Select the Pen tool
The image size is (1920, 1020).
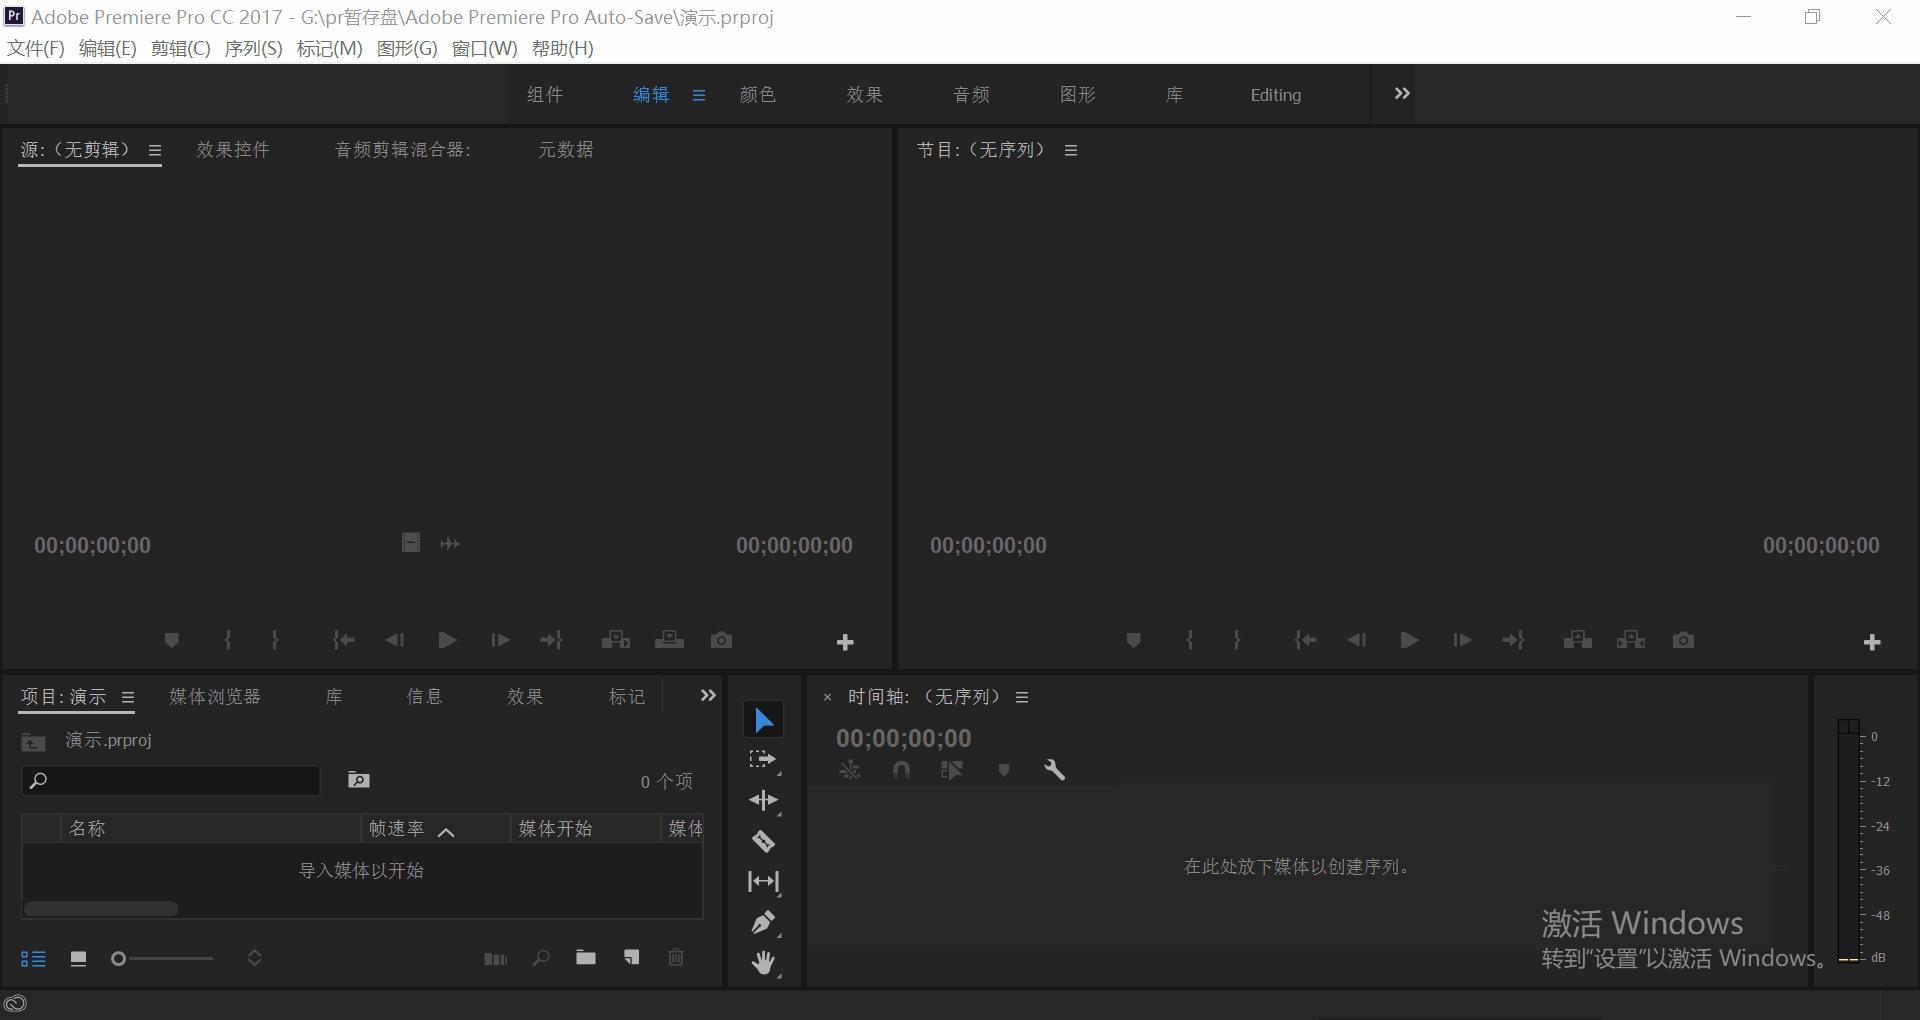point(763,922)
